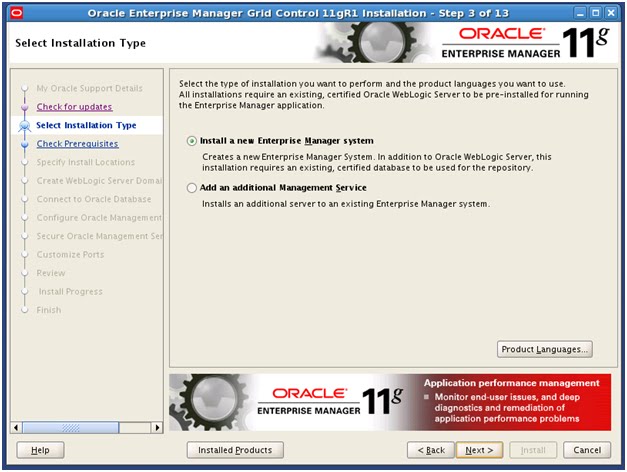Click right arrow of steps panel scrollbar
Image resolution: width=627 pixels, height=472 pixels.
pyautogui.click(x=157, y=428)
